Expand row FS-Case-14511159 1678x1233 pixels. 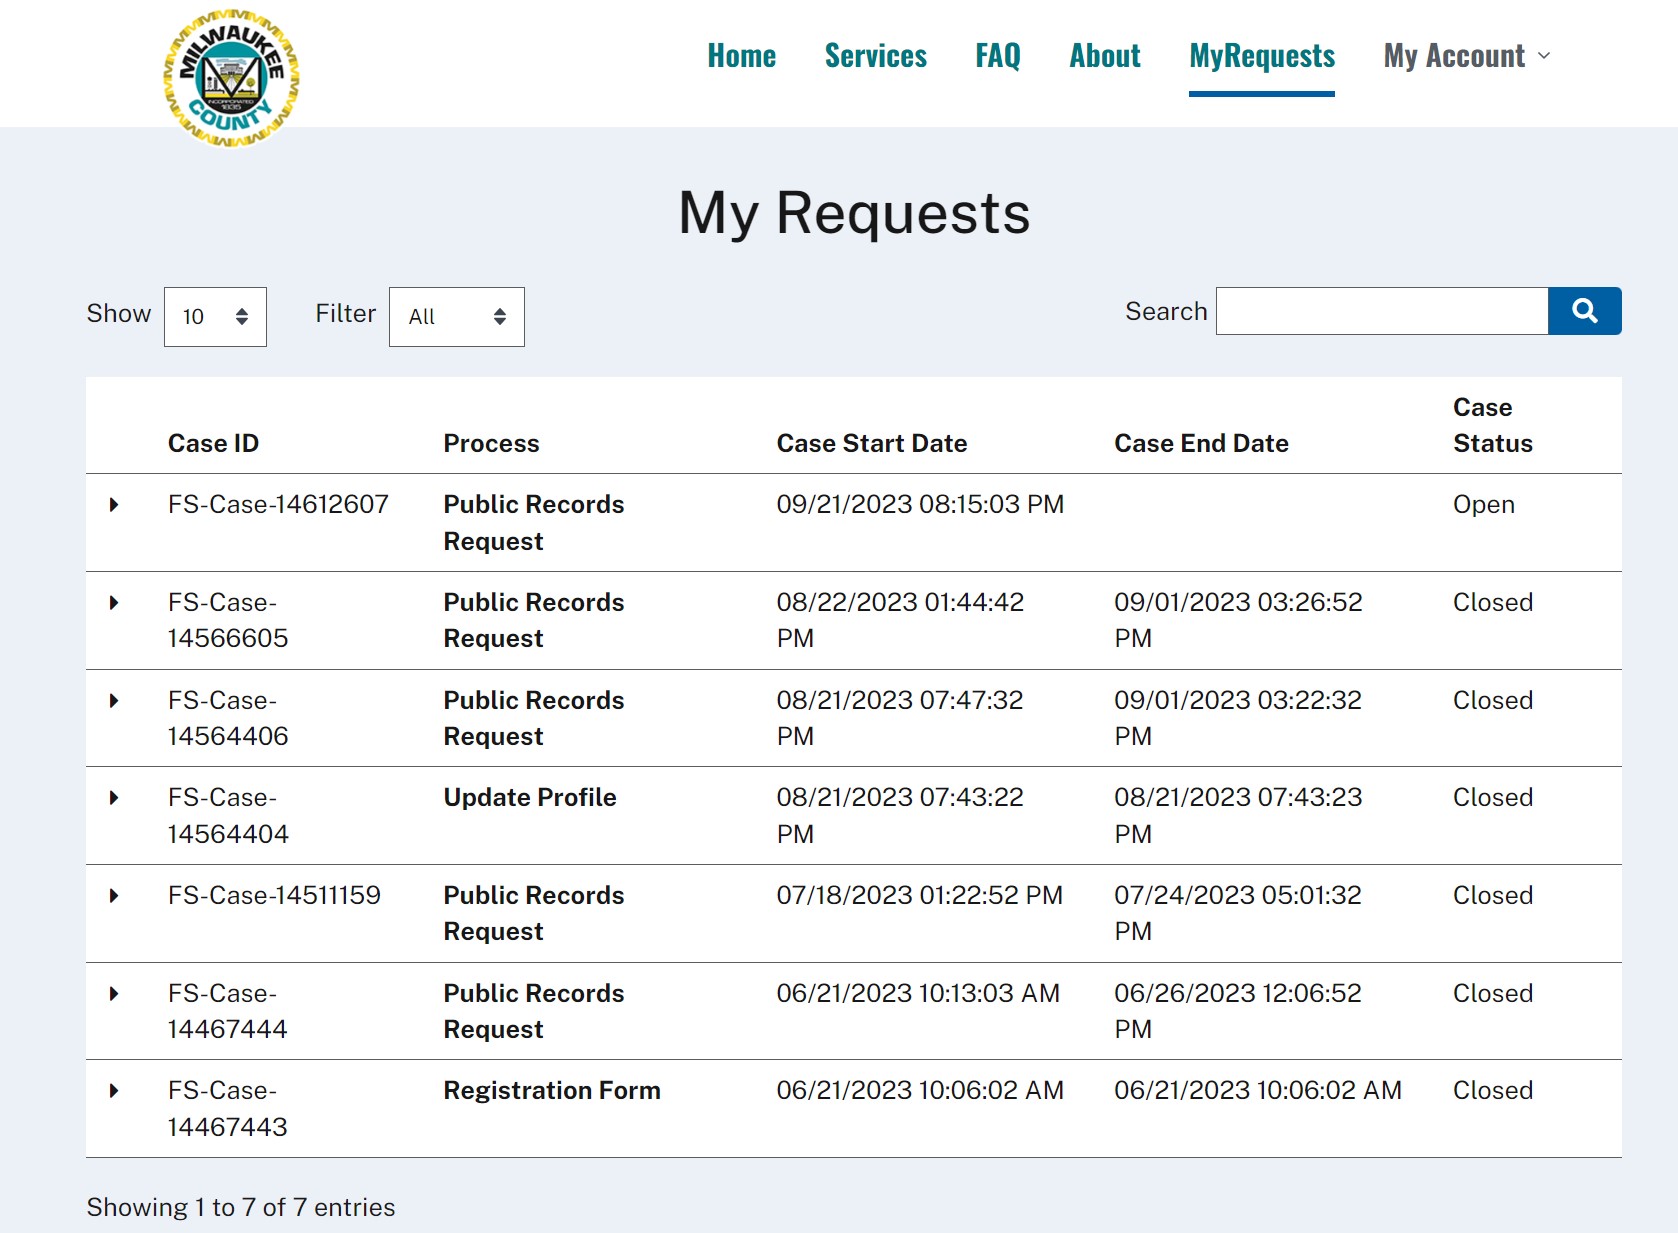(114, 896)
